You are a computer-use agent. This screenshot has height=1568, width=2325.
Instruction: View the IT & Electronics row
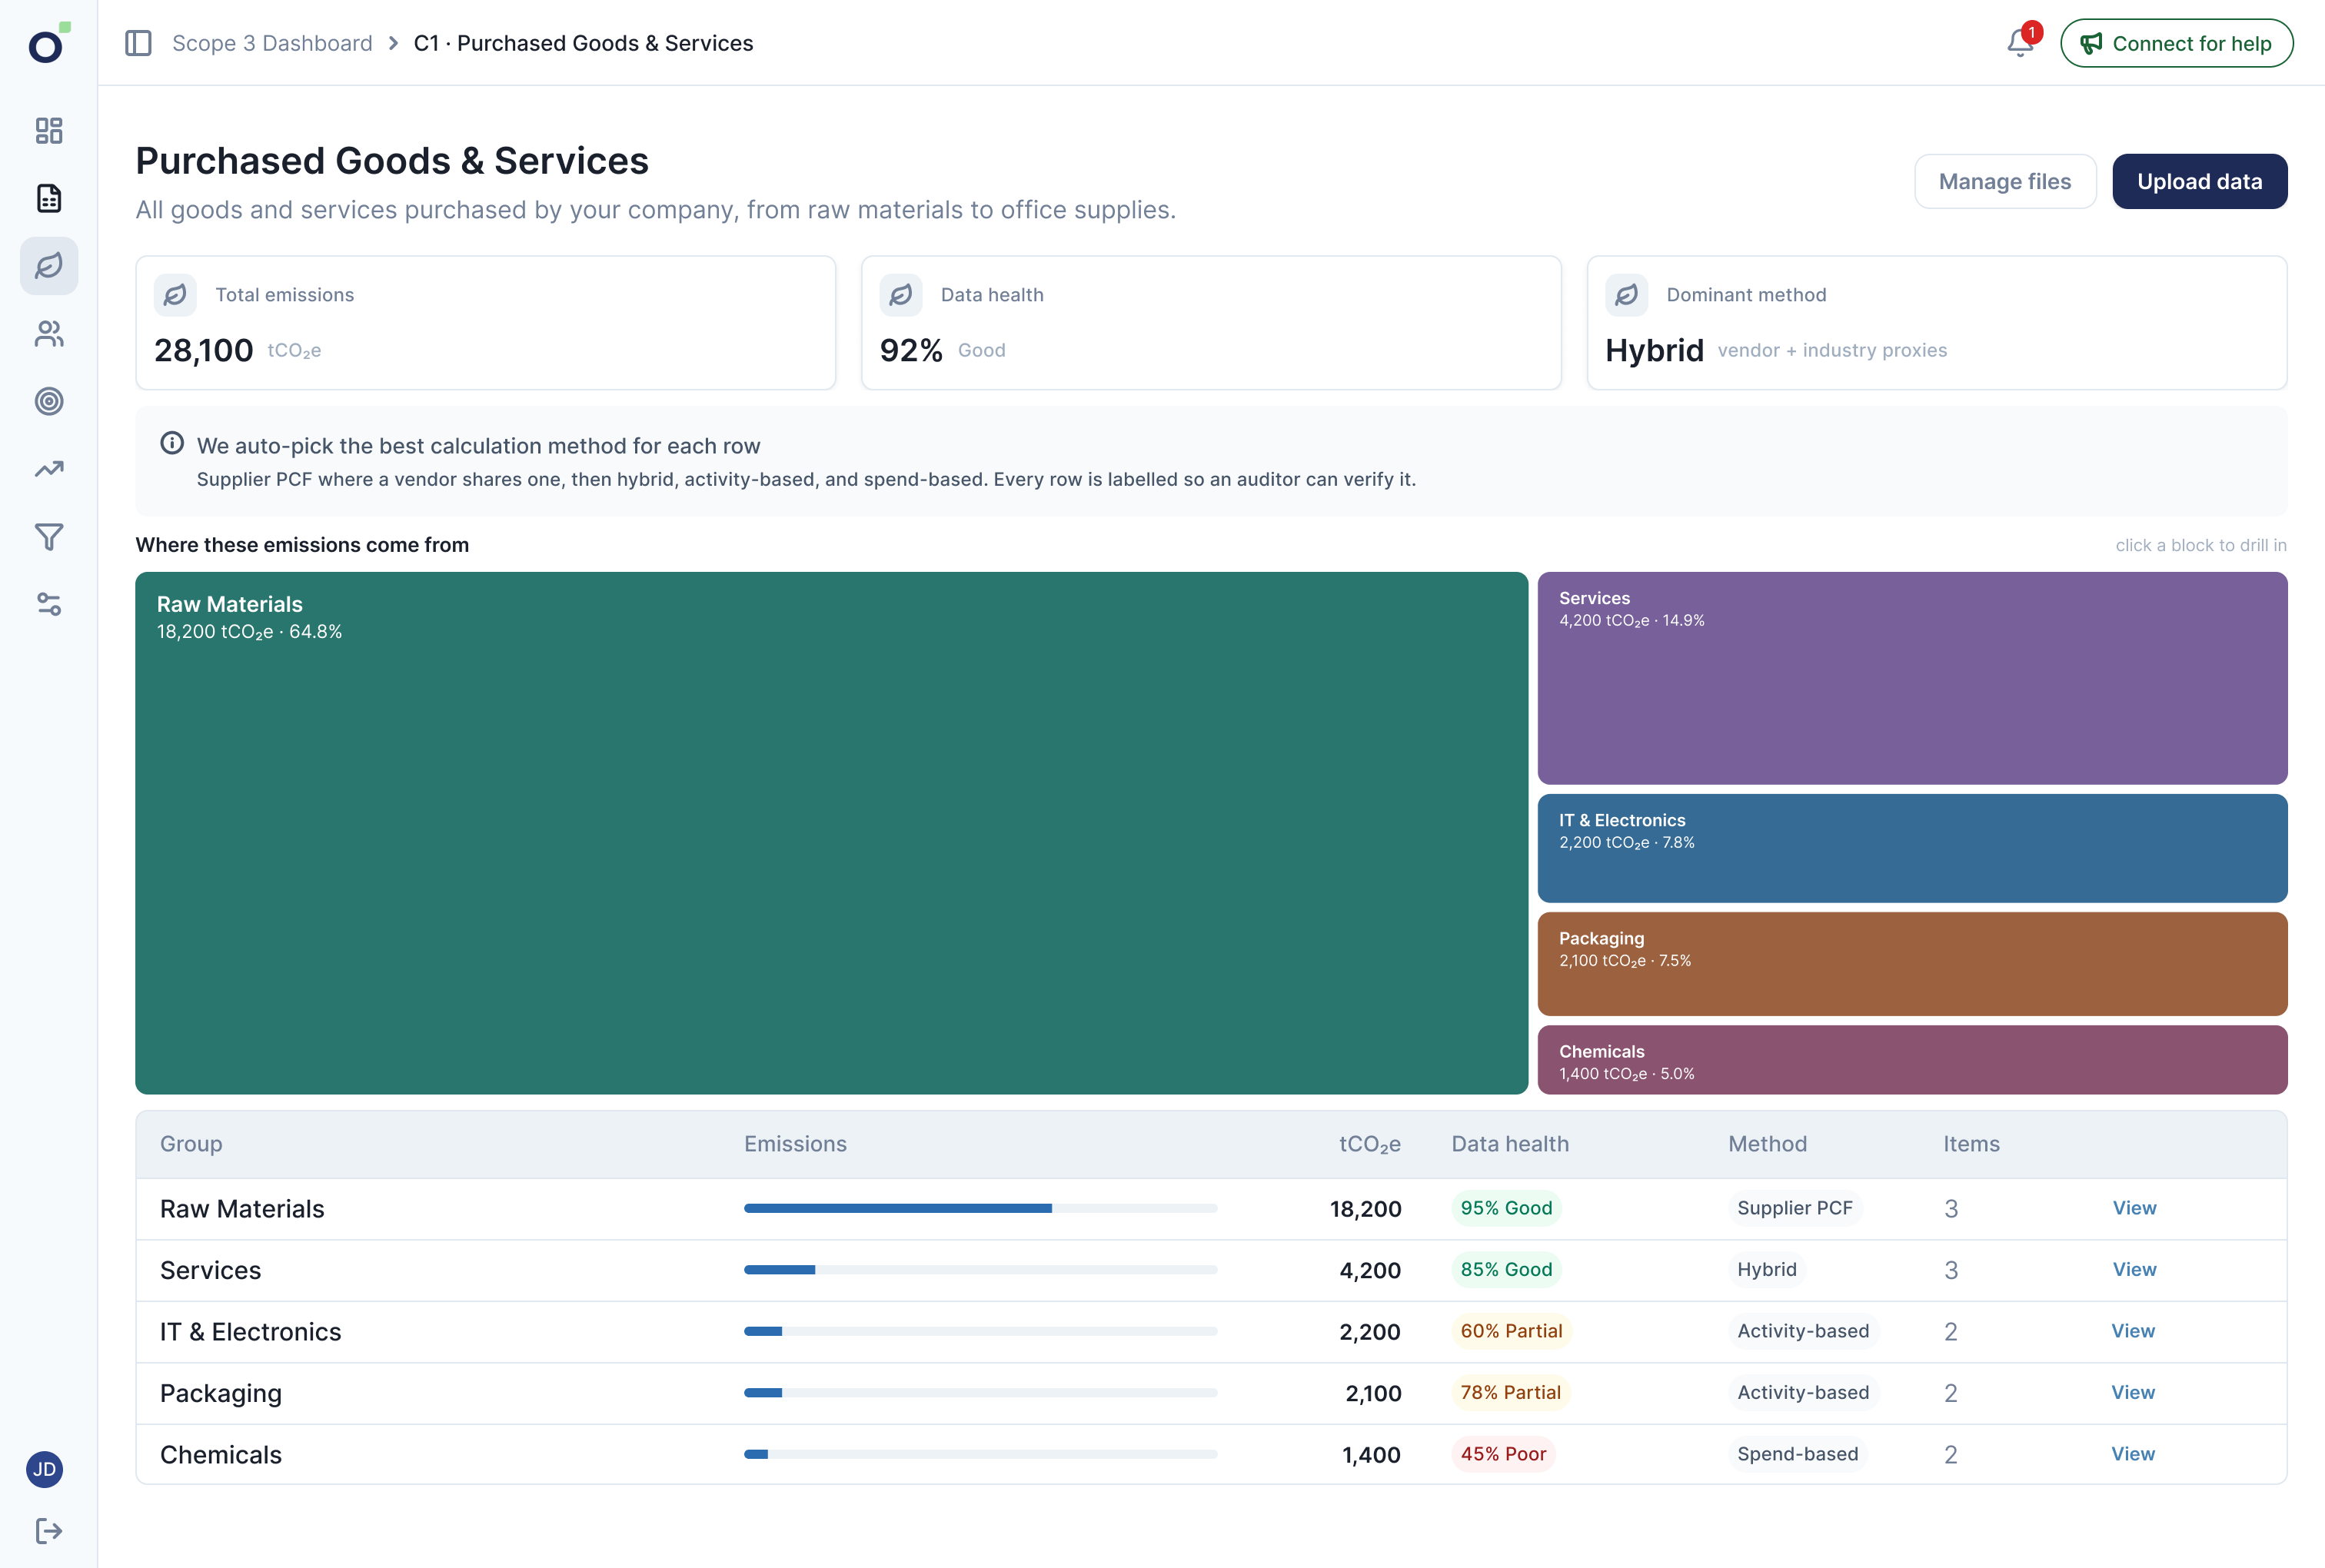coord(2133,1331)
